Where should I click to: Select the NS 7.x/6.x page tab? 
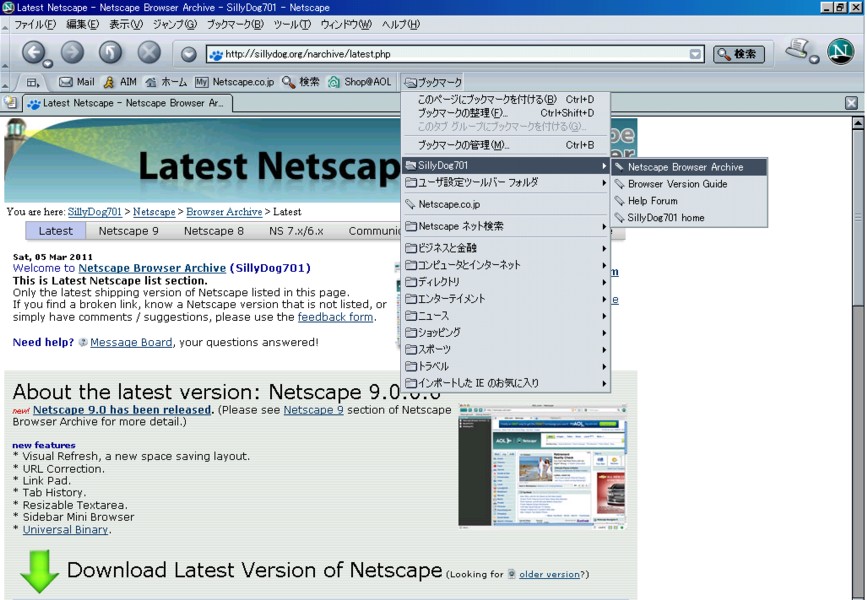pos(296,231)
